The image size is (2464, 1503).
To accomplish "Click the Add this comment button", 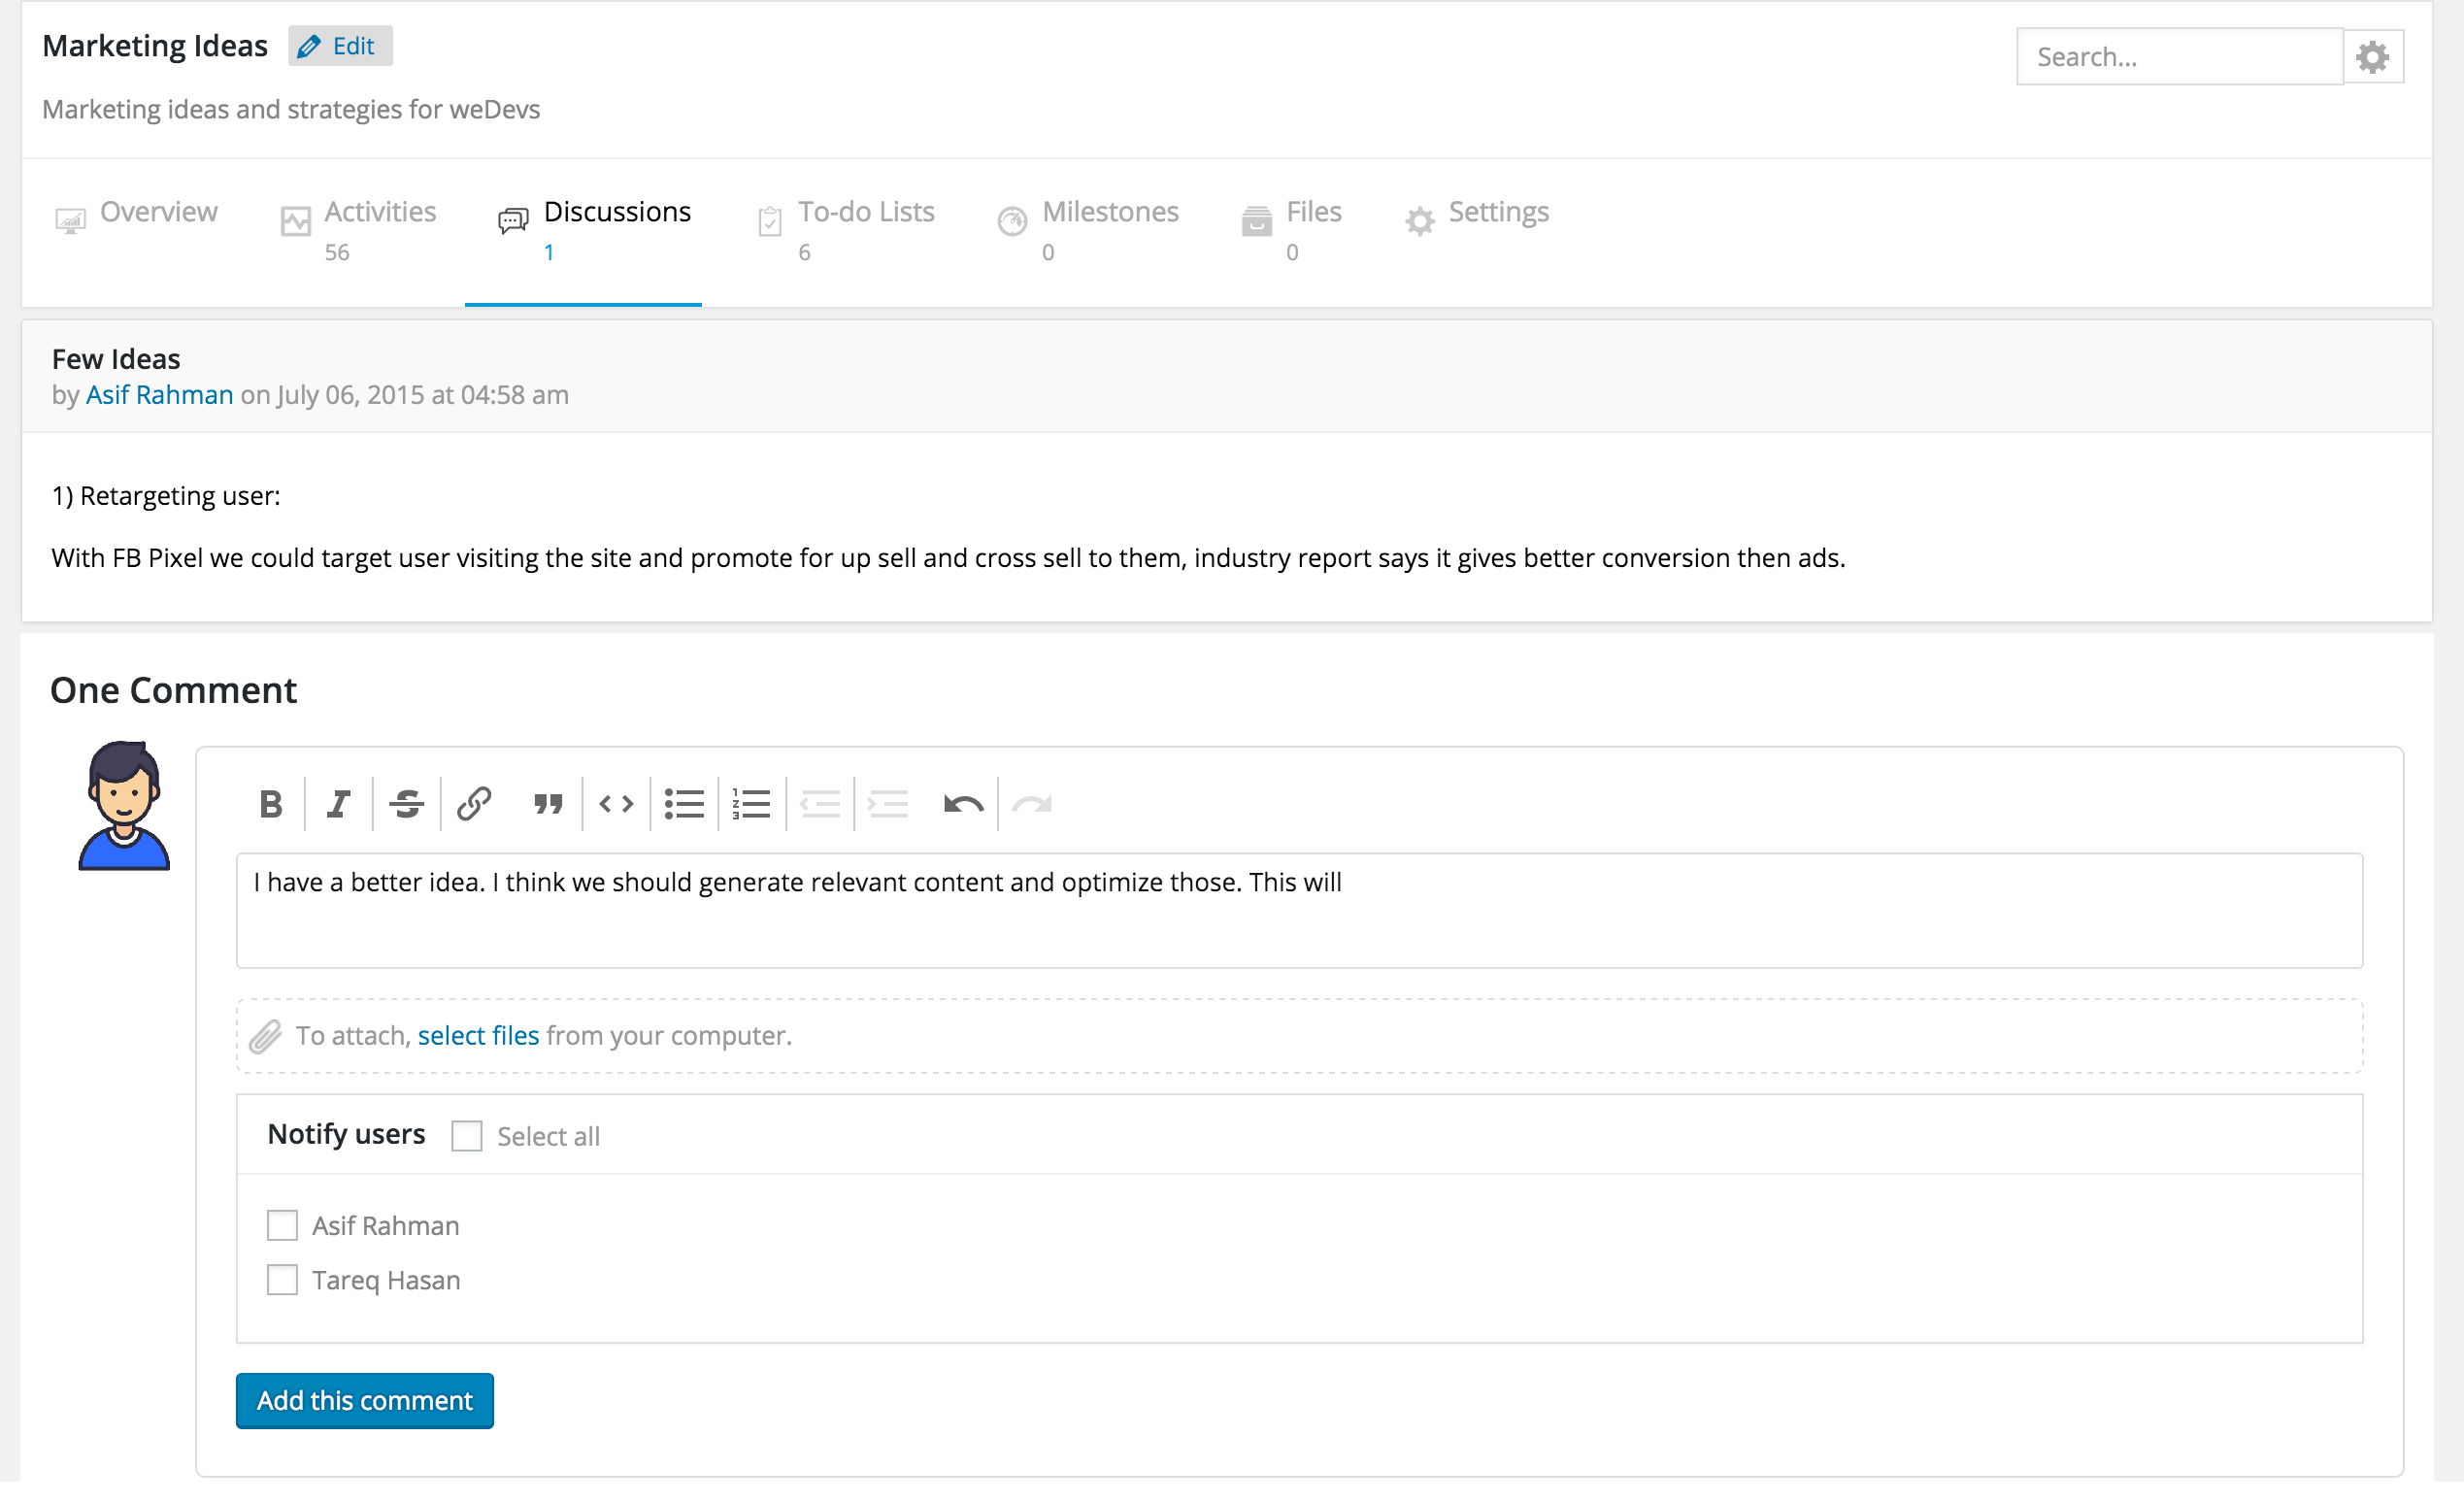I will 364,1399.
